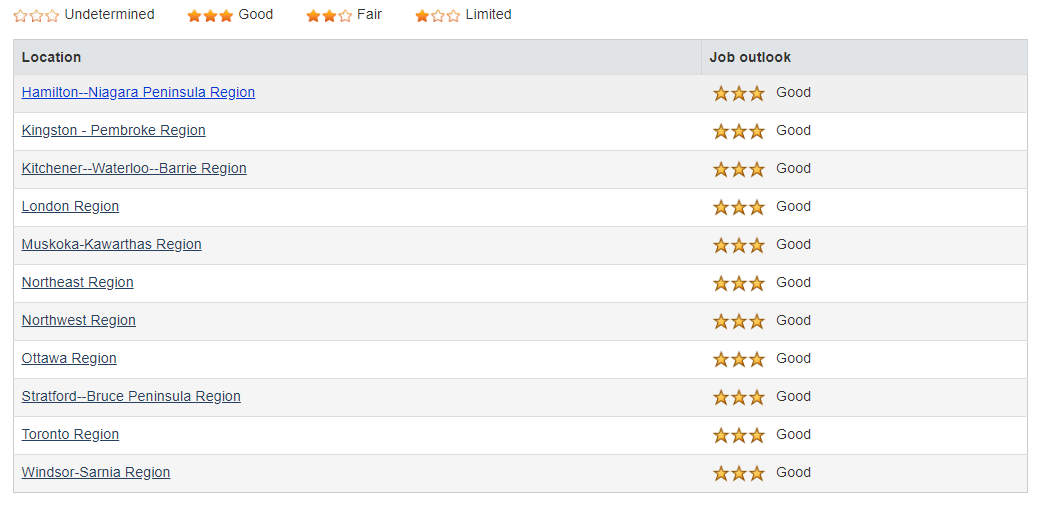Open the Kitchener--Waterloo--Barrie Region link

[134, 168]
